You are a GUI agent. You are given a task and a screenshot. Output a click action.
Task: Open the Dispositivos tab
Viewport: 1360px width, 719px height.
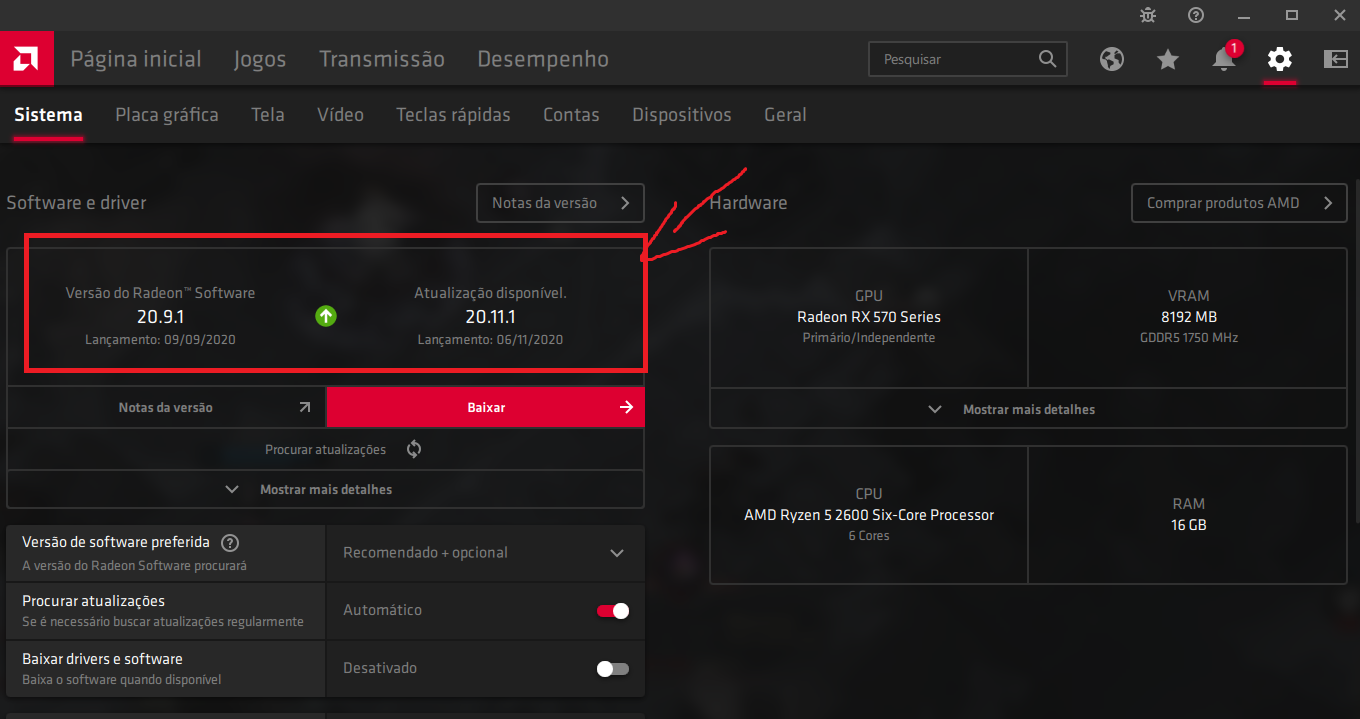point(682,115)
